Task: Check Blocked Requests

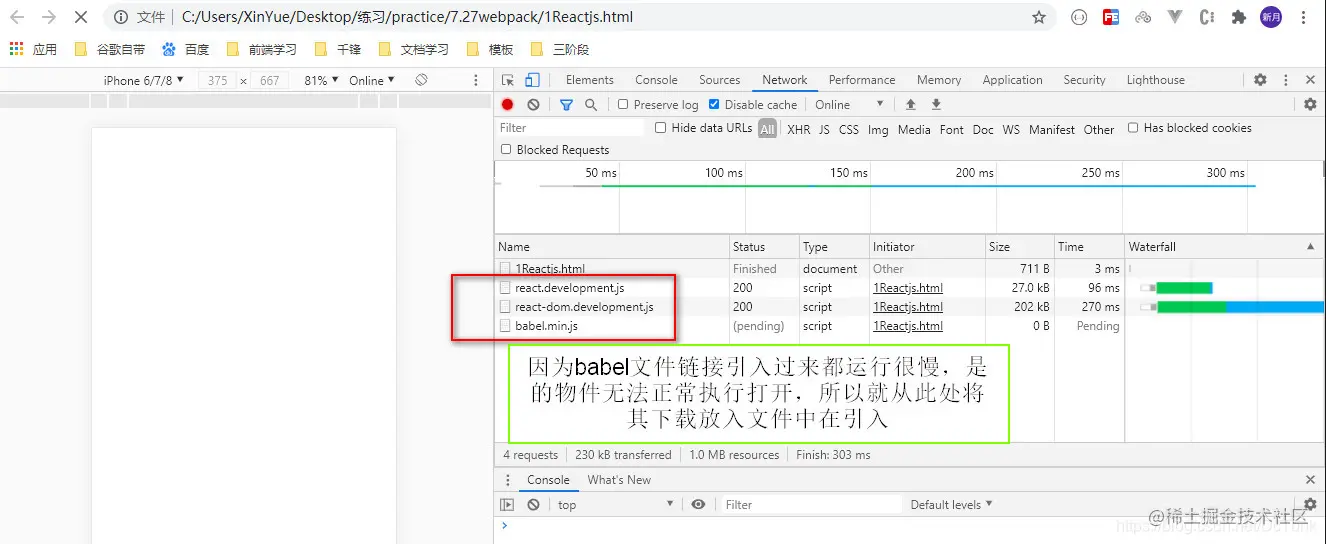Action: point(506,150)
